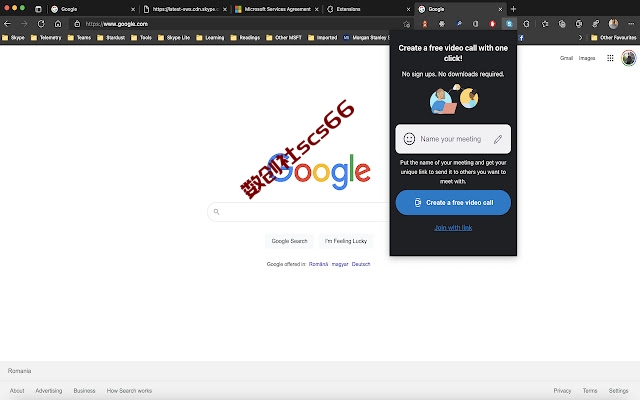Open the Imported bookmarks folder
The image size is (640, 400).
(x=322, y=38)
